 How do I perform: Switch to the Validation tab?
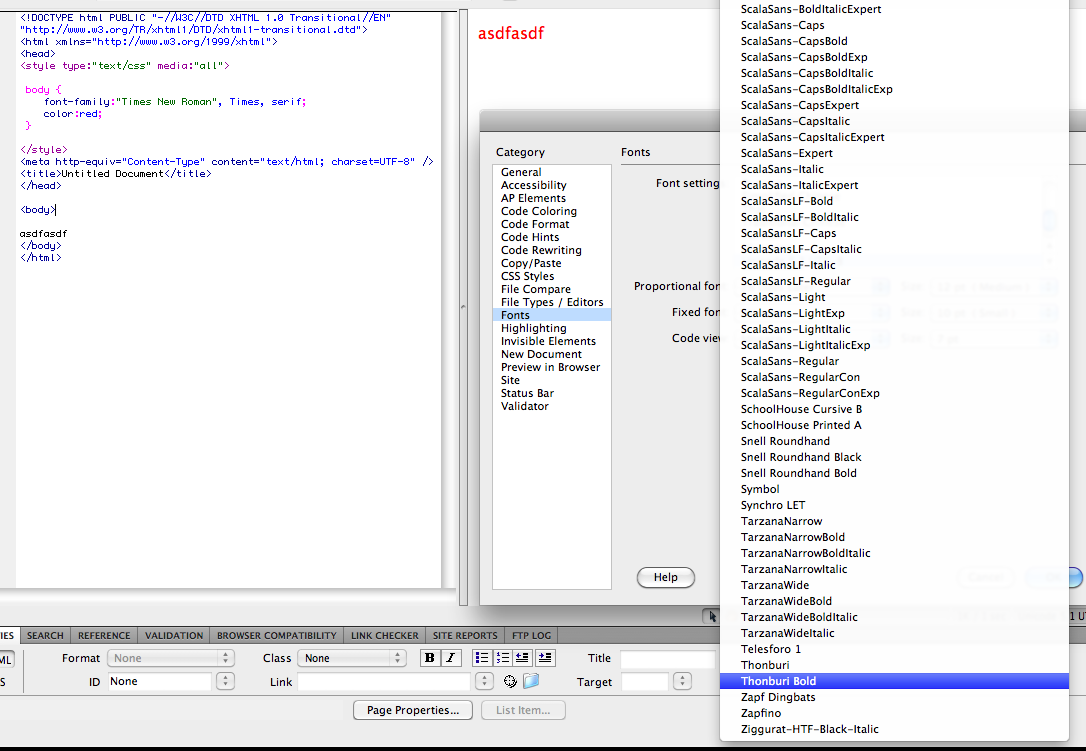pos(174,635)
